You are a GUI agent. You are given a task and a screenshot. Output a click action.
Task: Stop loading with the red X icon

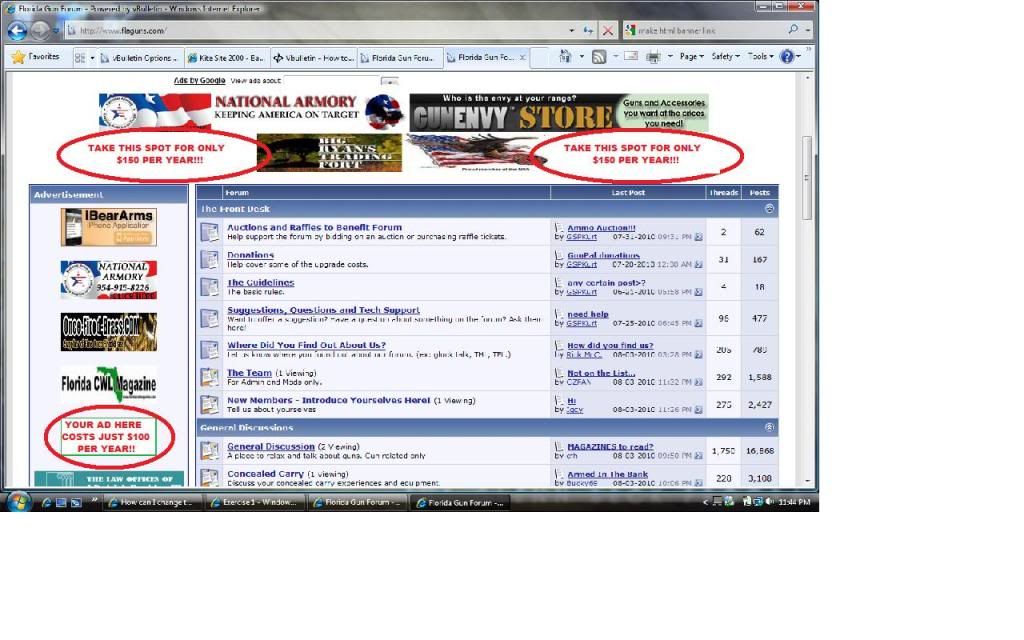608,30
